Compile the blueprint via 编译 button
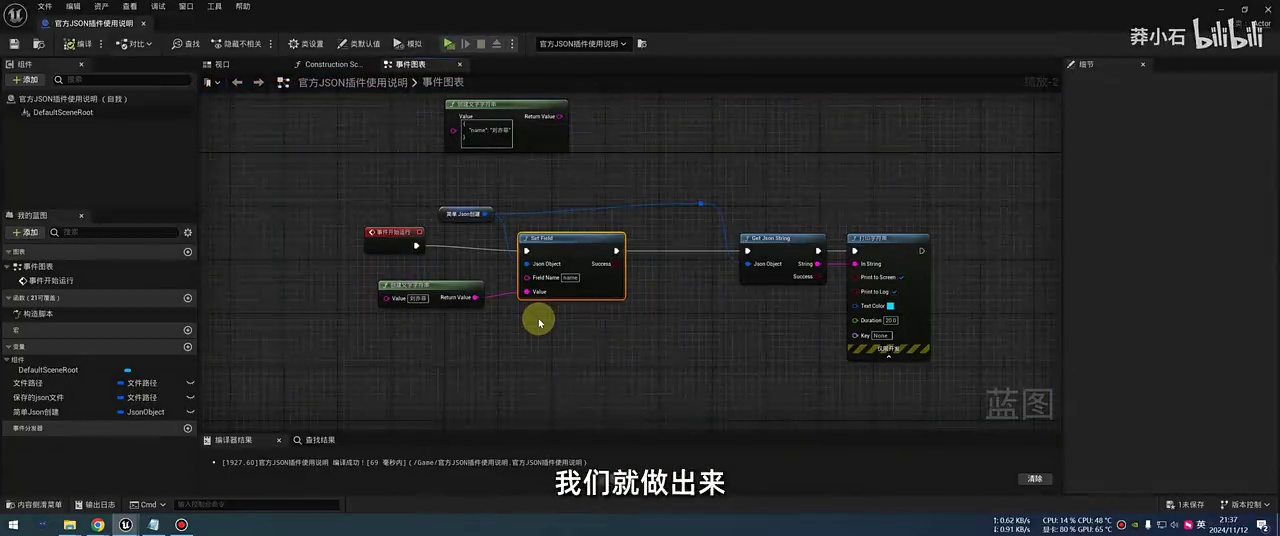The height and width of the screenshot is (536, 1280). [78, 44]
